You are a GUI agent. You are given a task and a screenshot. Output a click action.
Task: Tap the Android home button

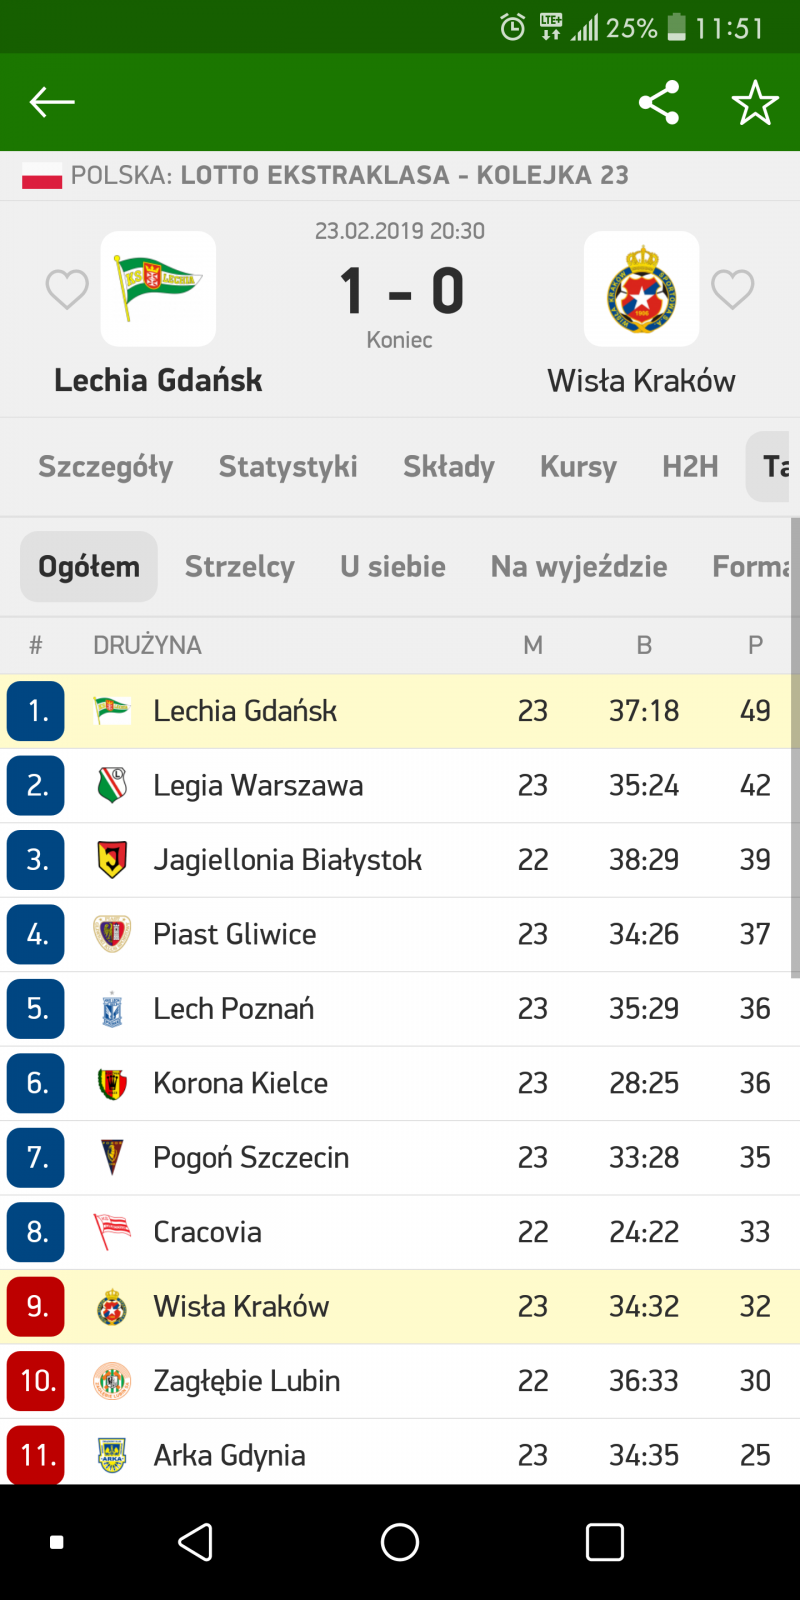[x=400, y=1542]
